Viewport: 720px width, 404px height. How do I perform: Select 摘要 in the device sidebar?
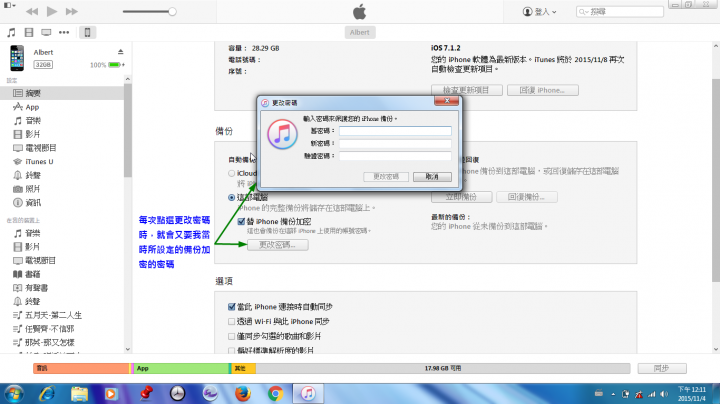[x=62, y=93]
